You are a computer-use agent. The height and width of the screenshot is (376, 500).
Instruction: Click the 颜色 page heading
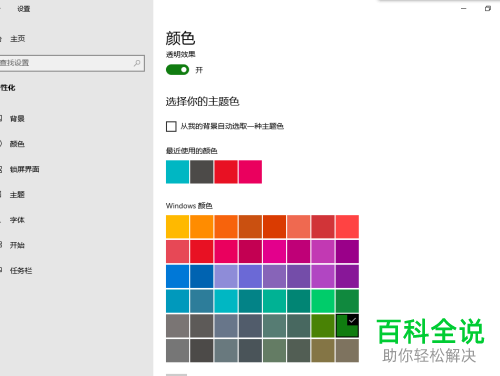(x=180, y=38)
